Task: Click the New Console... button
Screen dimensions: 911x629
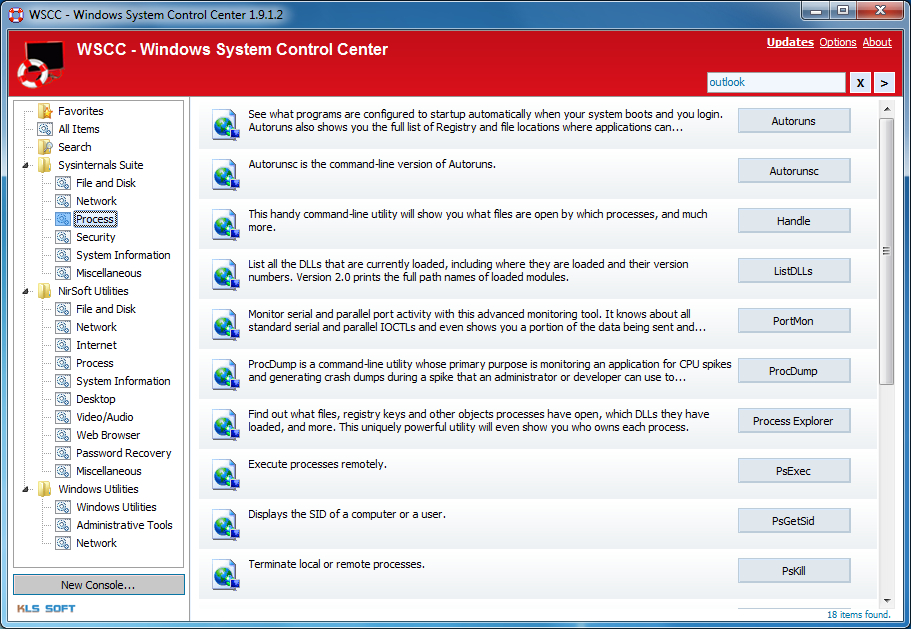Action: pos(99,585)
